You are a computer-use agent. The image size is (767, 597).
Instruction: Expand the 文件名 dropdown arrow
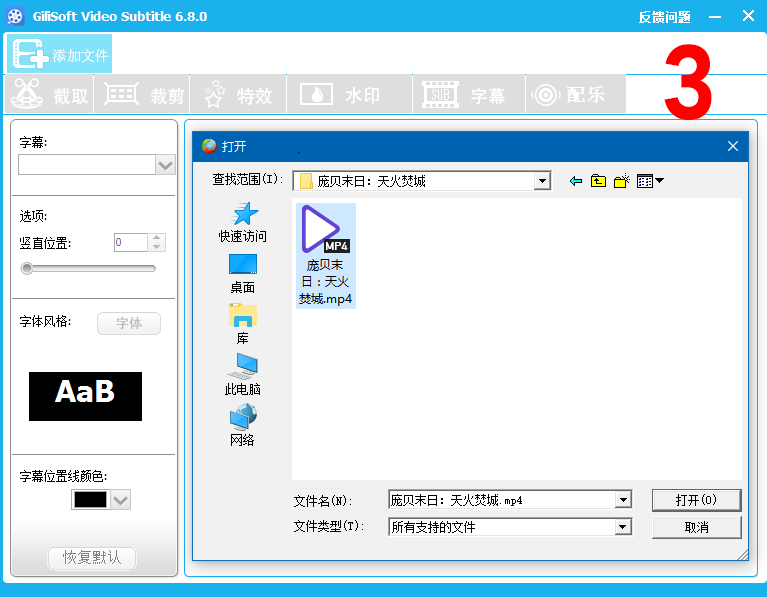(x=623, y=500)
